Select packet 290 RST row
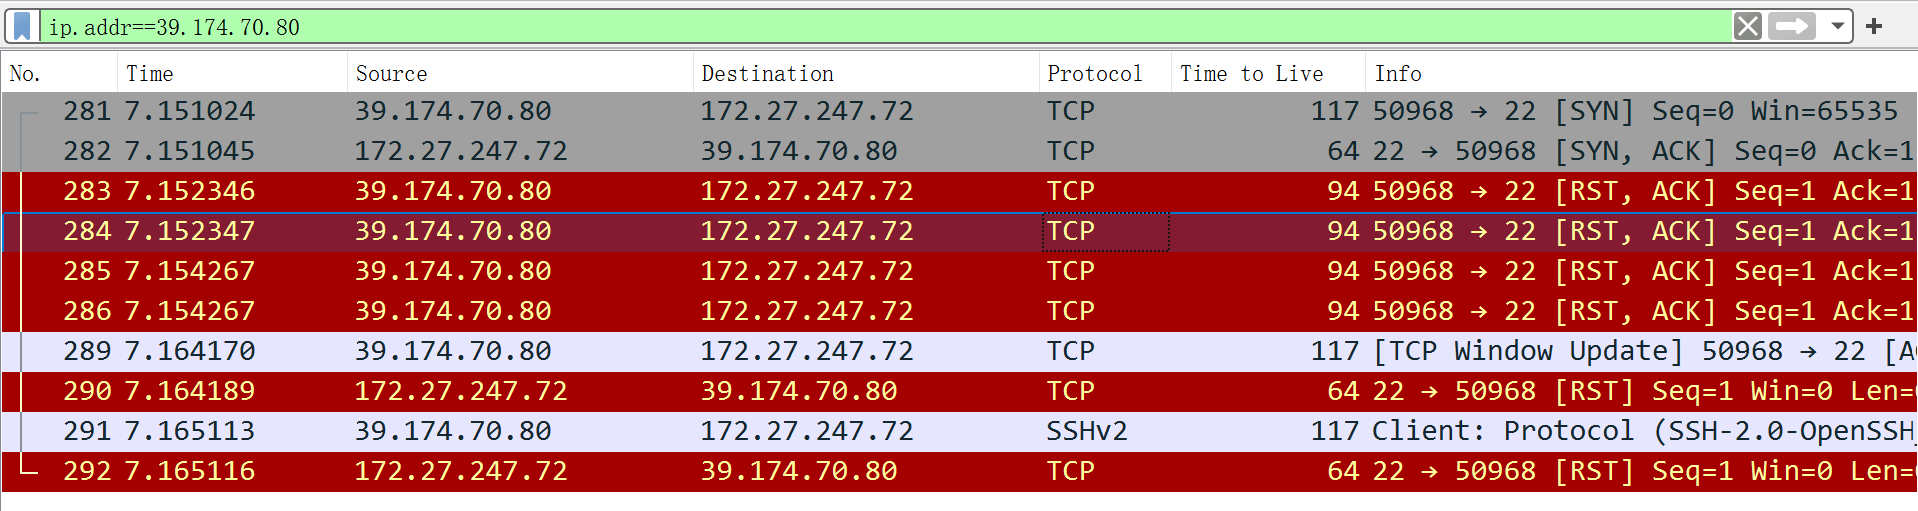 [x=959, y=391]
